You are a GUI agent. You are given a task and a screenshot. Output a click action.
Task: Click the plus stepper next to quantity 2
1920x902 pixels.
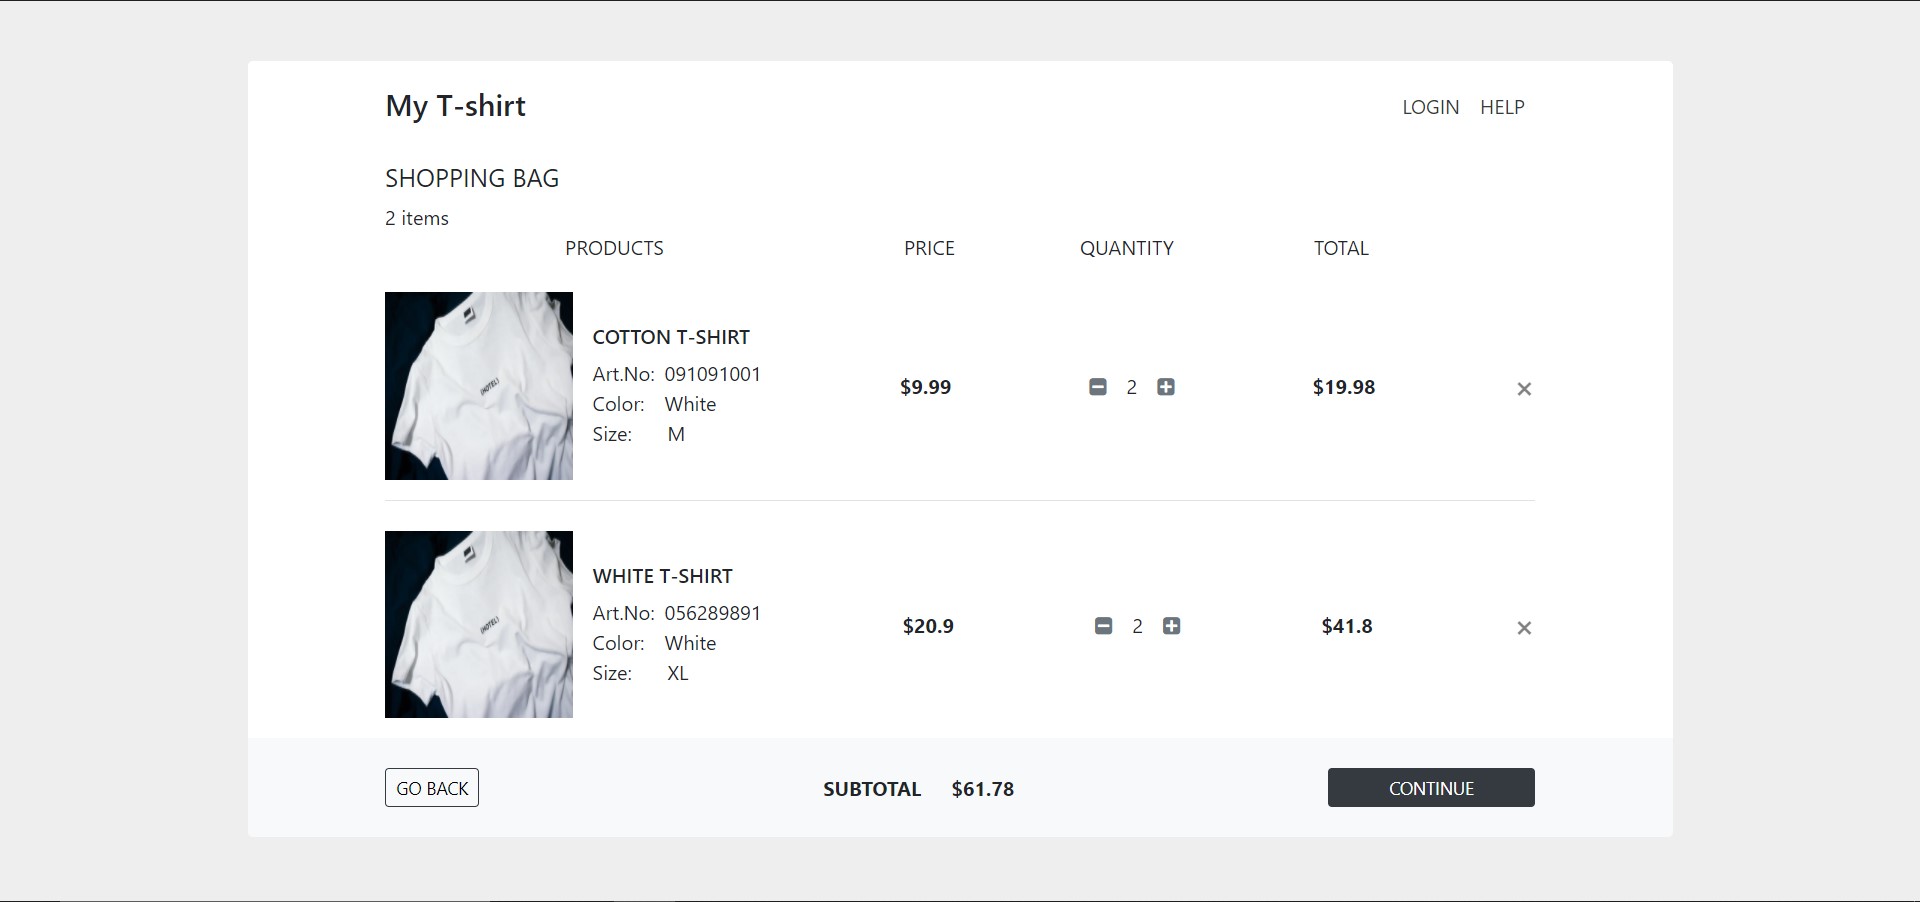coord(1165,387)
